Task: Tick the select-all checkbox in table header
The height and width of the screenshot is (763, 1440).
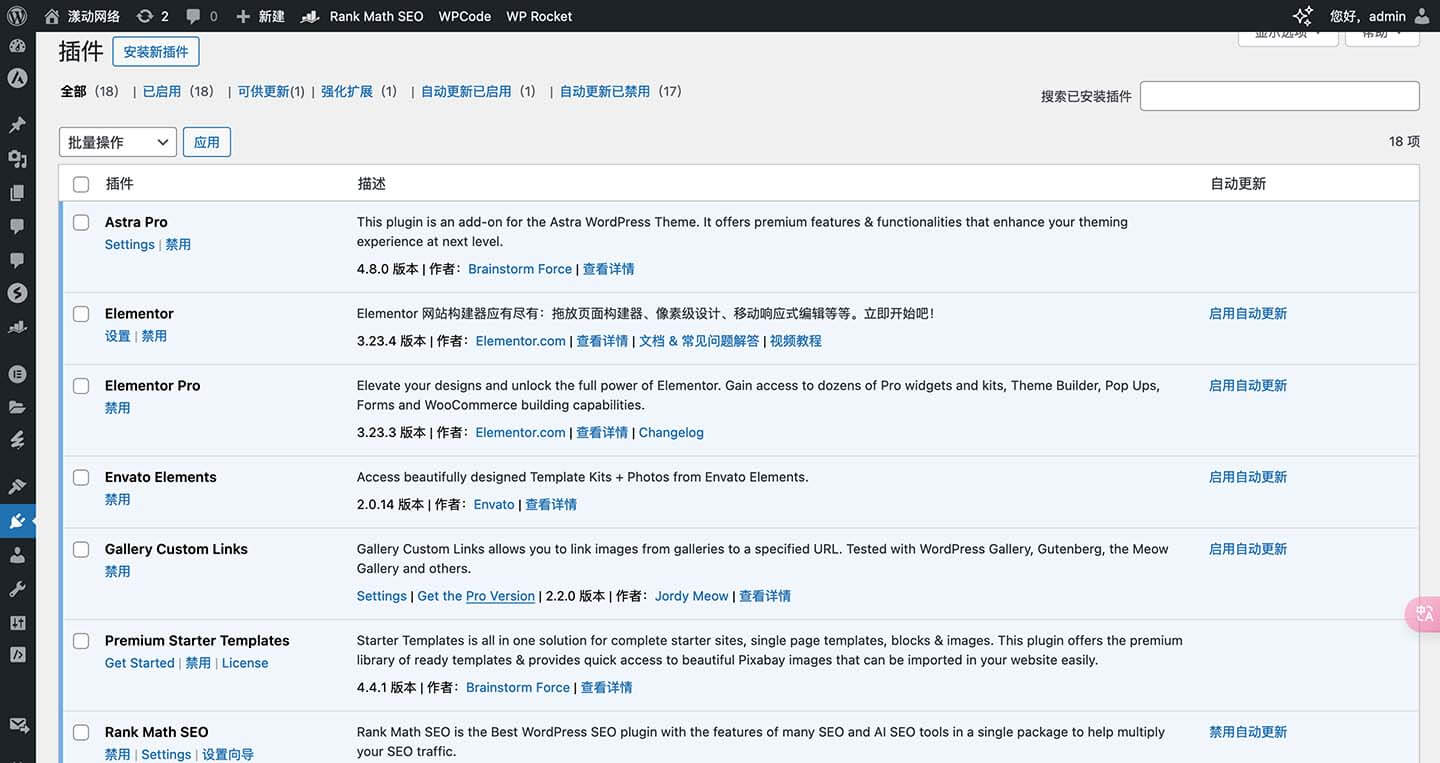Action: pyautogui.click(x=81, y=184)
